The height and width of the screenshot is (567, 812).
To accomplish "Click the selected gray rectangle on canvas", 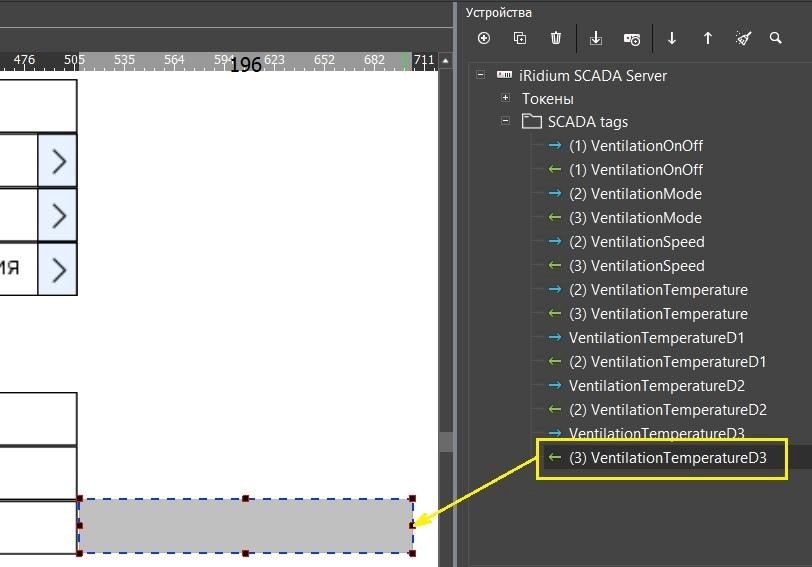I will coord(246,526).
